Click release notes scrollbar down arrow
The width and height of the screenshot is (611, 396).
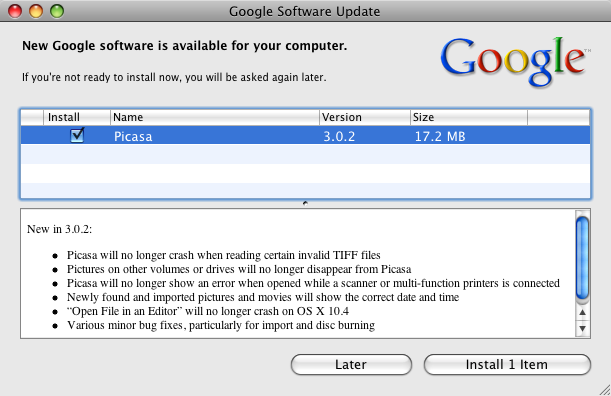[x=582, y=329]
